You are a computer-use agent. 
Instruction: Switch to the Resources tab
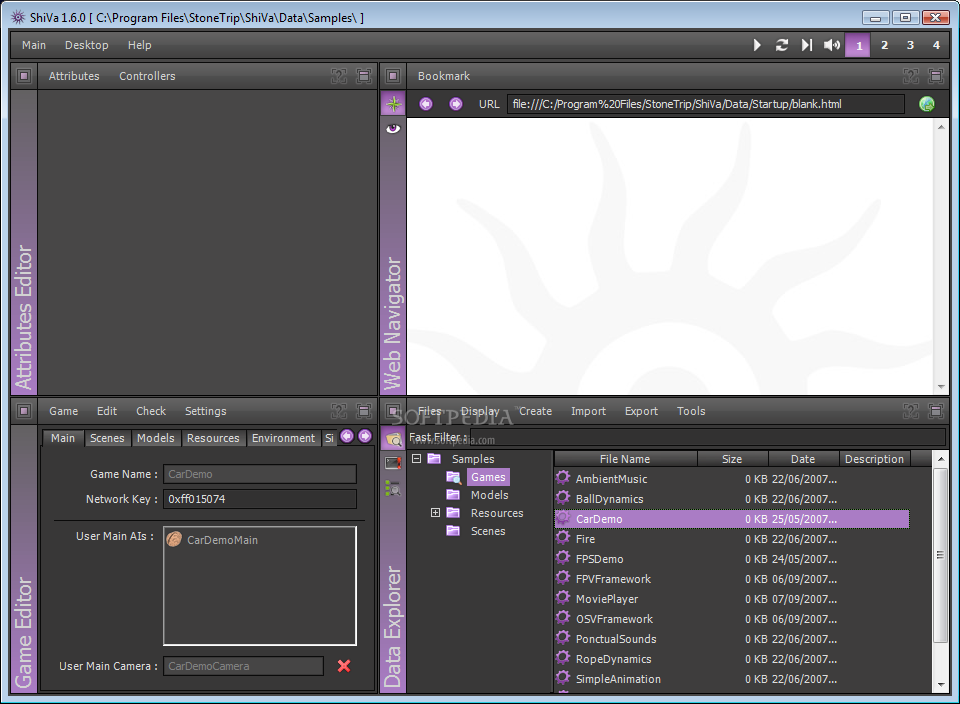[x=213, y=438]
